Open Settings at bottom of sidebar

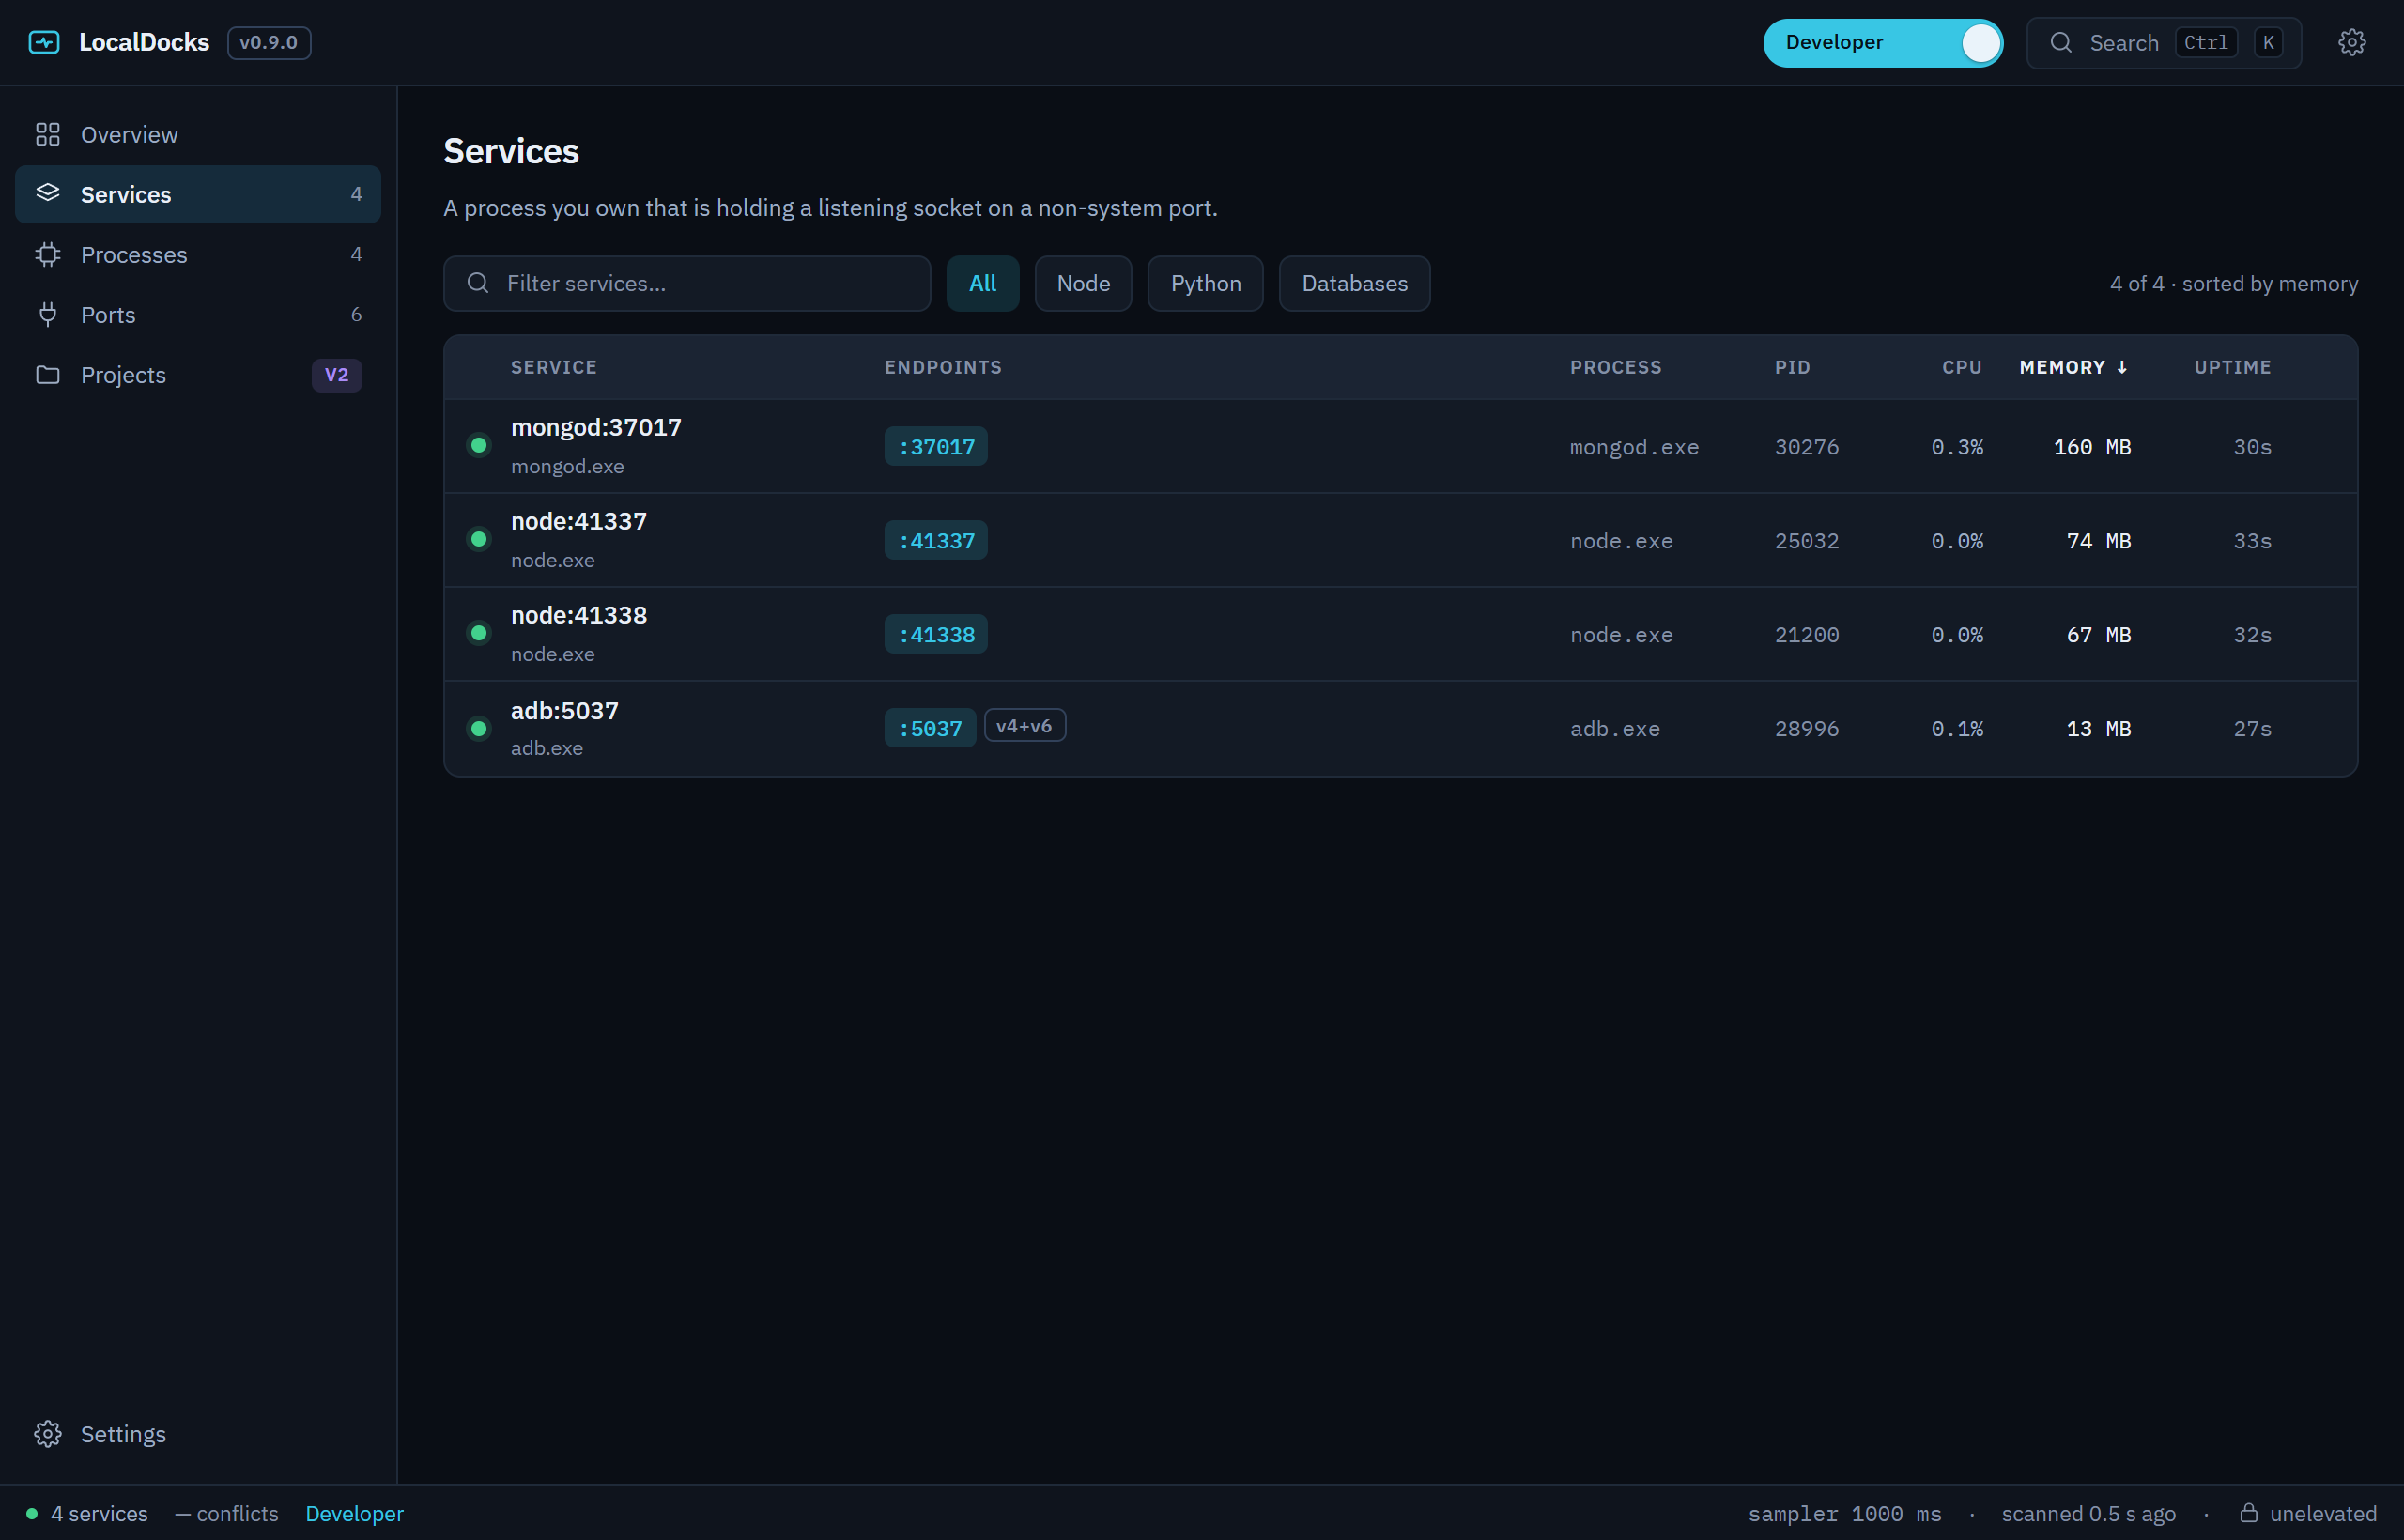(198, 1434)
